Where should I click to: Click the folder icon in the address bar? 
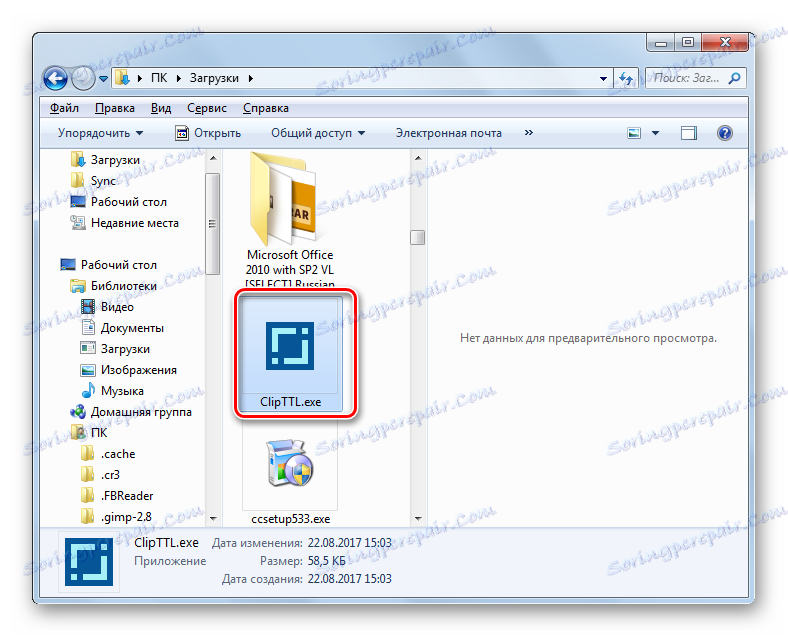tap(122, 78)
